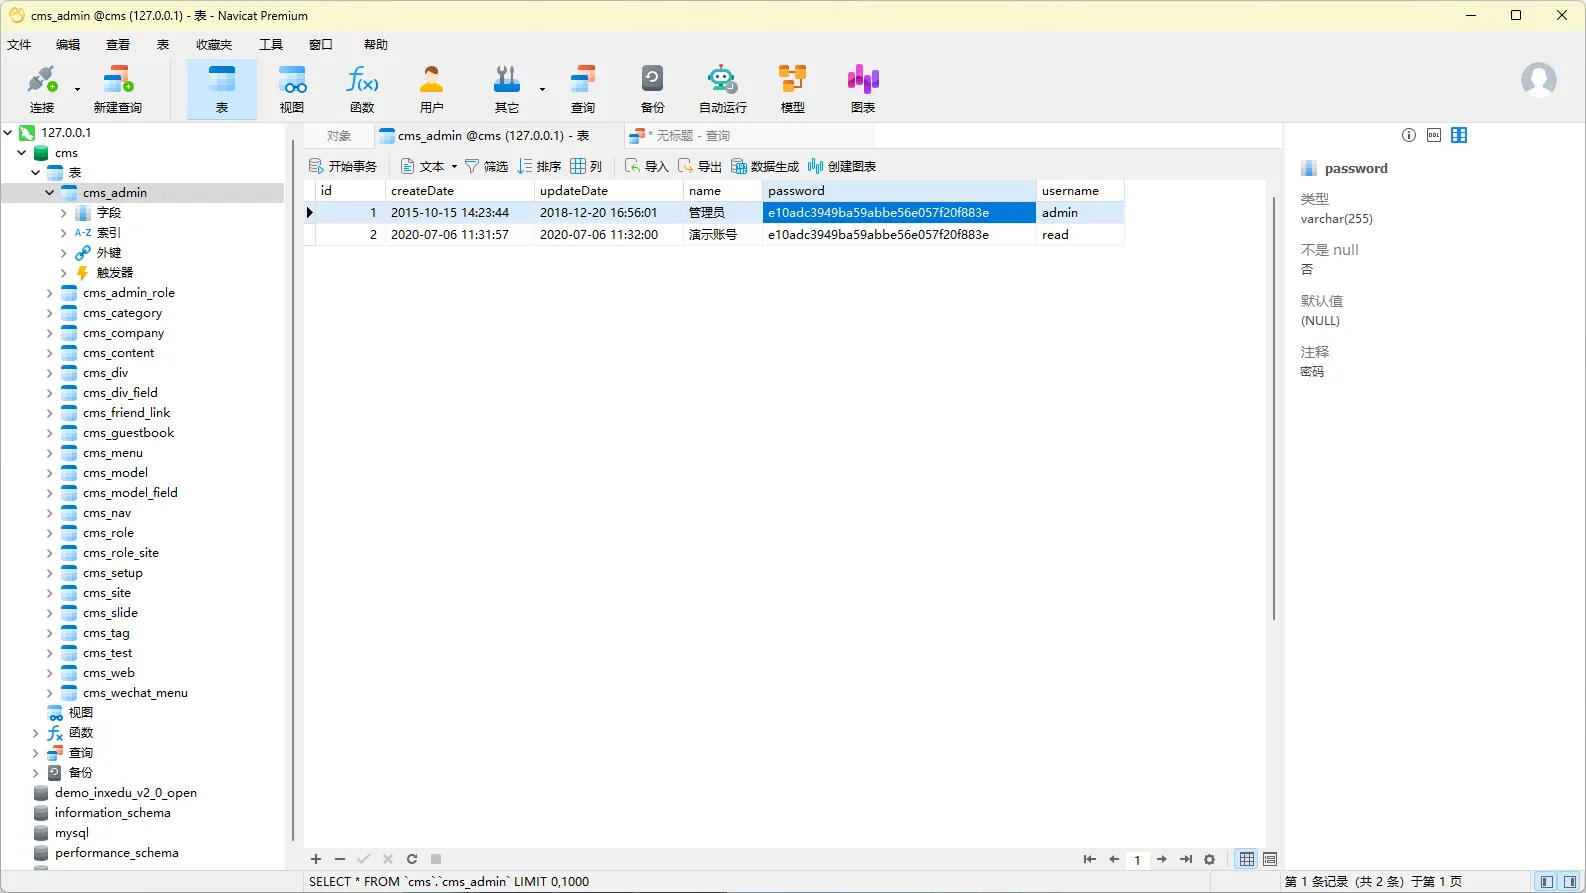The height and width of the screenshot is (893, 1586).
Task: Toggle the left navigation pane
Action: point(1547,882)
